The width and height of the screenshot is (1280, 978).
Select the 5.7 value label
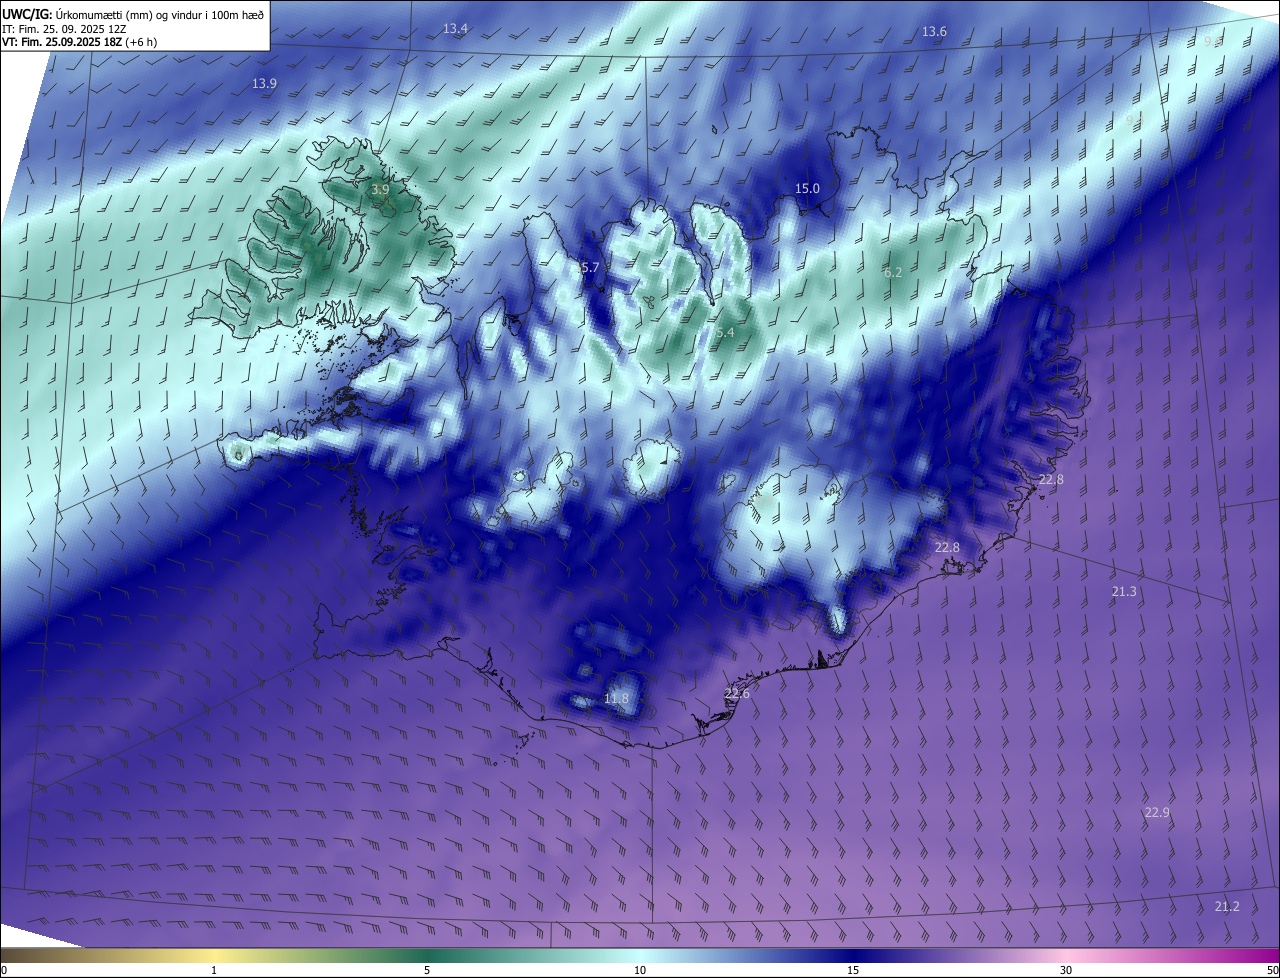[589, 268]
